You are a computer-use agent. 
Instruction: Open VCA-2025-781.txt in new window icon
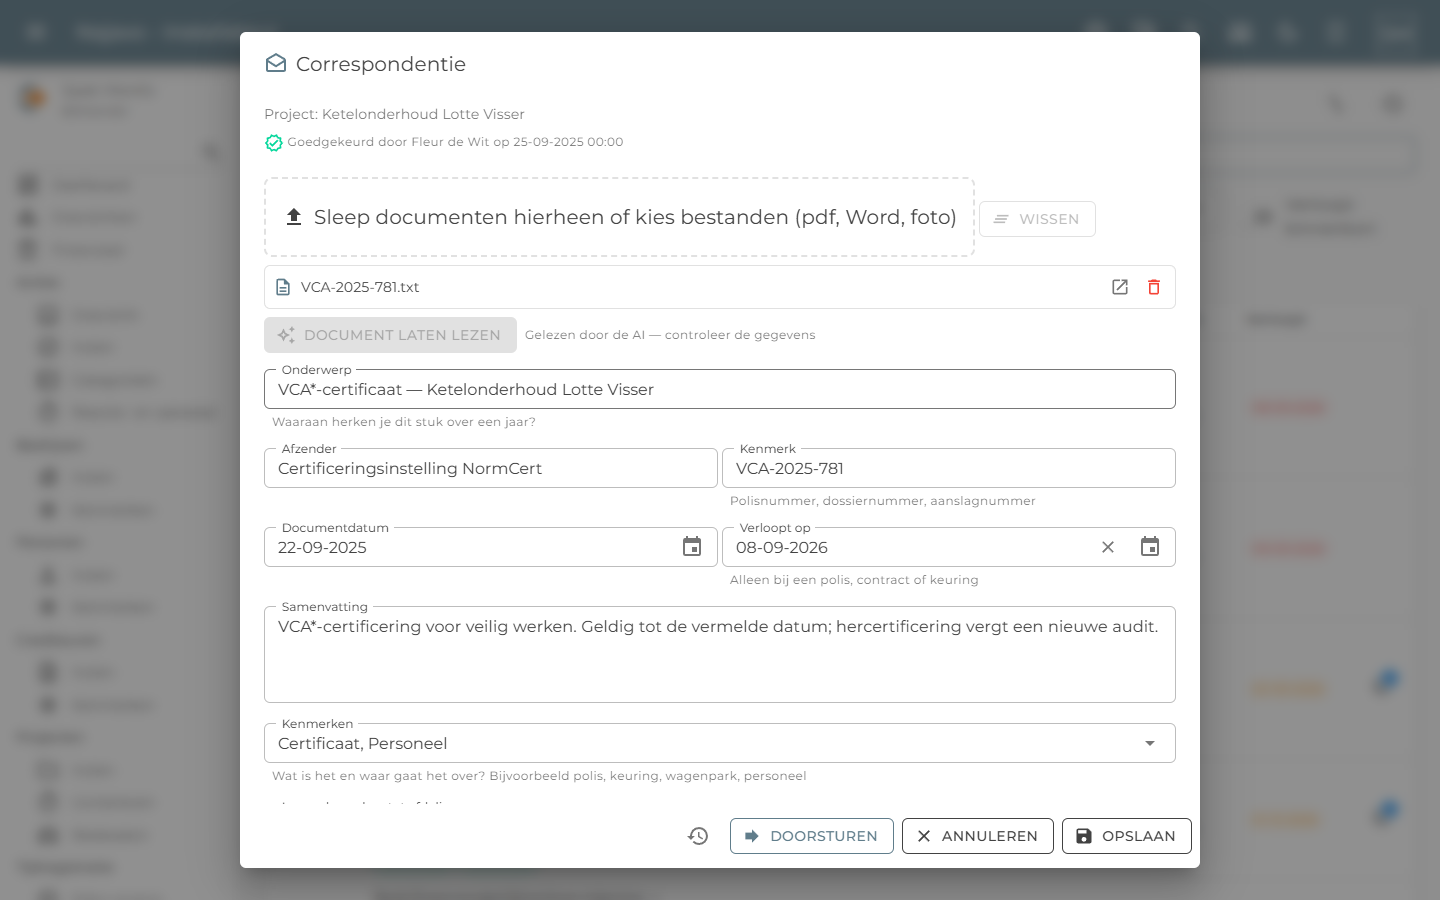click(1120, 287)
